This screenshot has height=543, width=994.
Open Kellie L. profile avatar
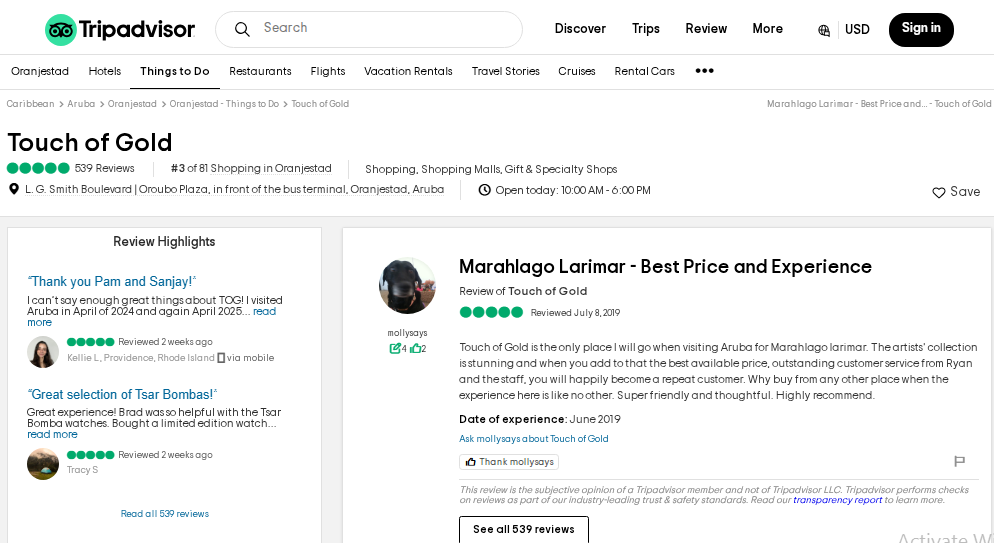[x=43, y=352]
